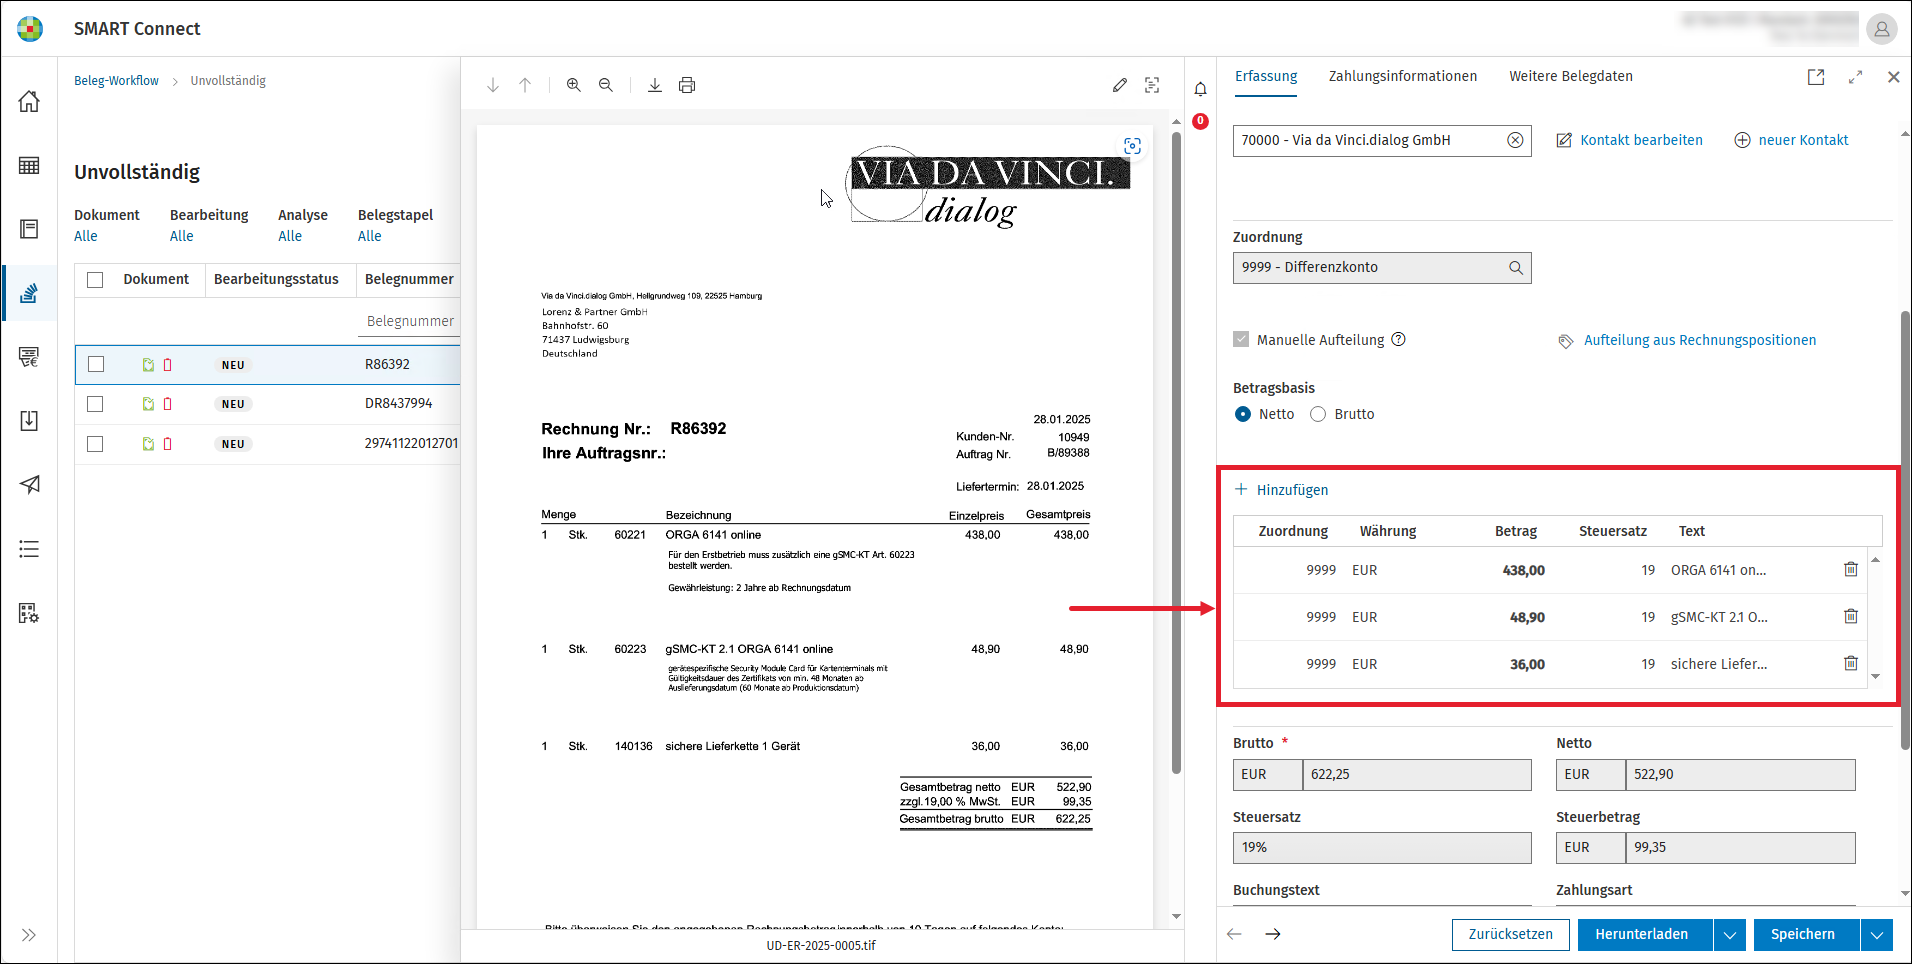The image size is (1912, 964).
Task: Go to previous document with left arrow
Action: (x=1234, y=934)
